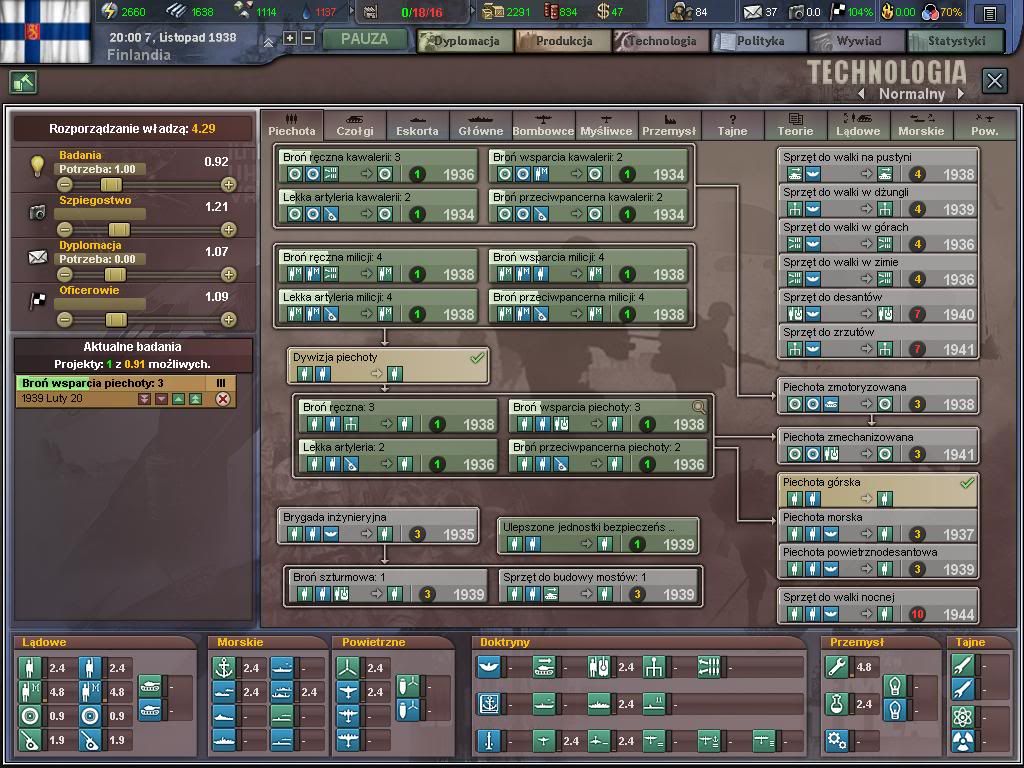Click the anchor icon in the Morskie panel
The height and width of the screenshot is (768, 1024).
[224, 668]
